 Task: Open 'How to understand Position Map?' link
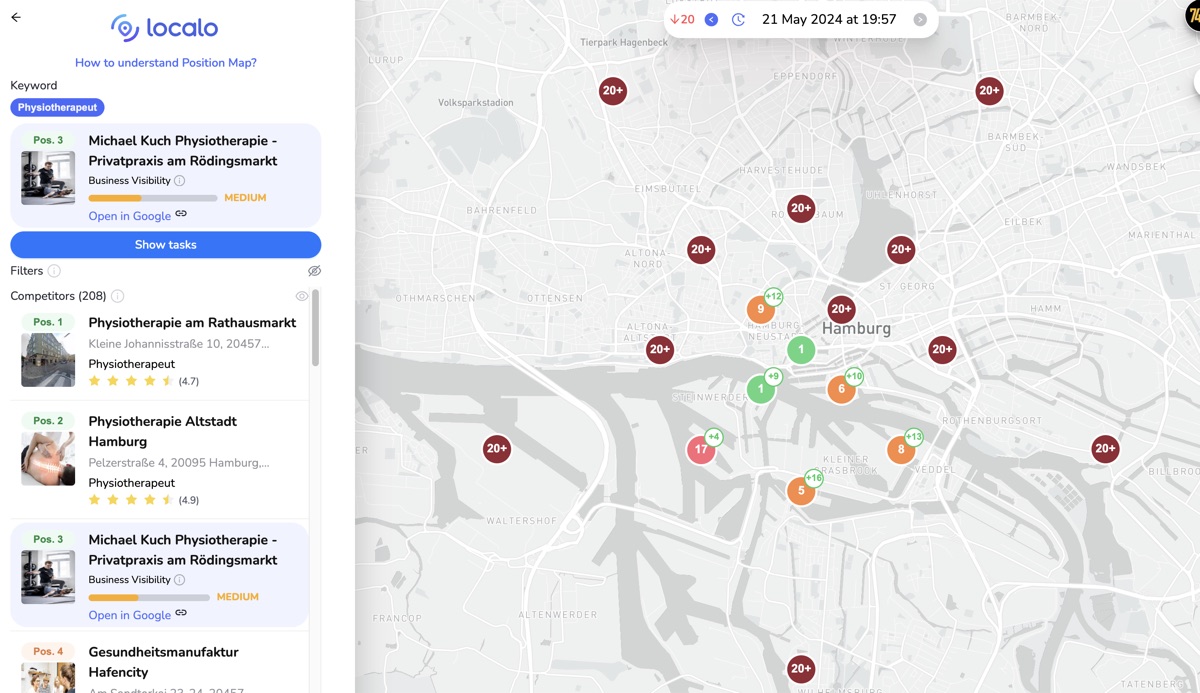(166, 62)
